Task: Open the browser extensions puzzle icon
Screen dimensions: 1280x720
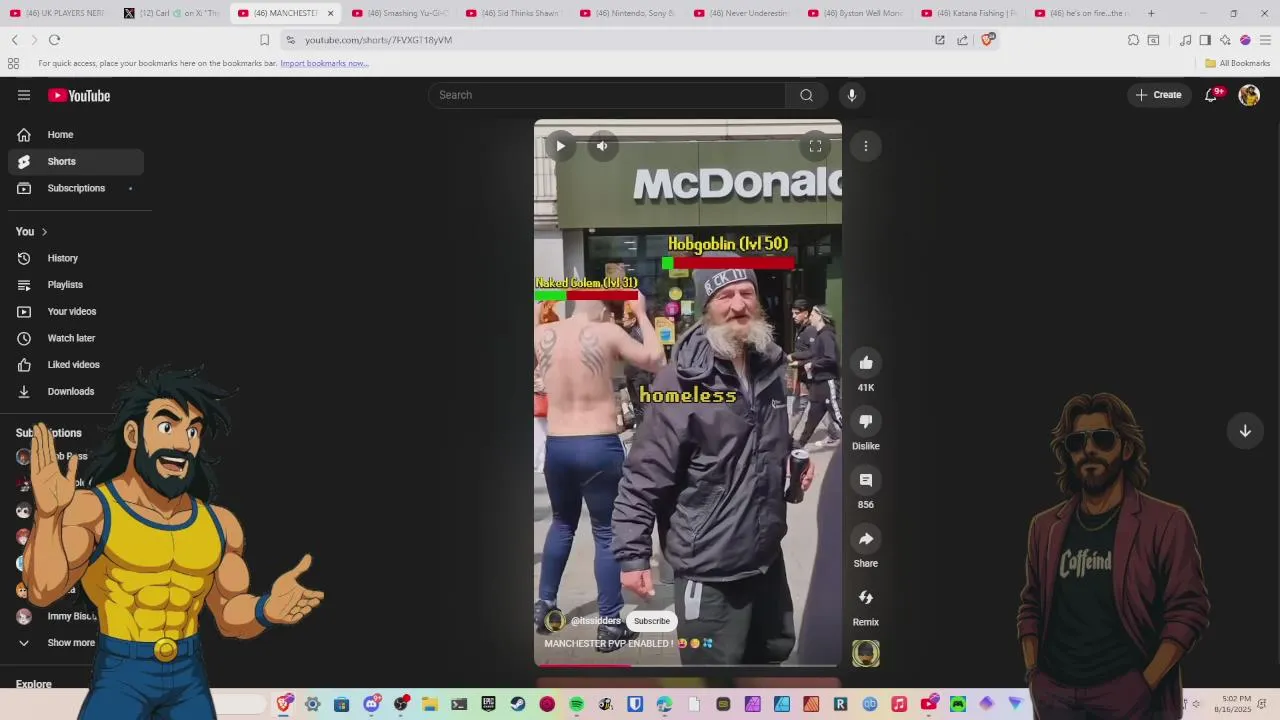Action: 1133,40
